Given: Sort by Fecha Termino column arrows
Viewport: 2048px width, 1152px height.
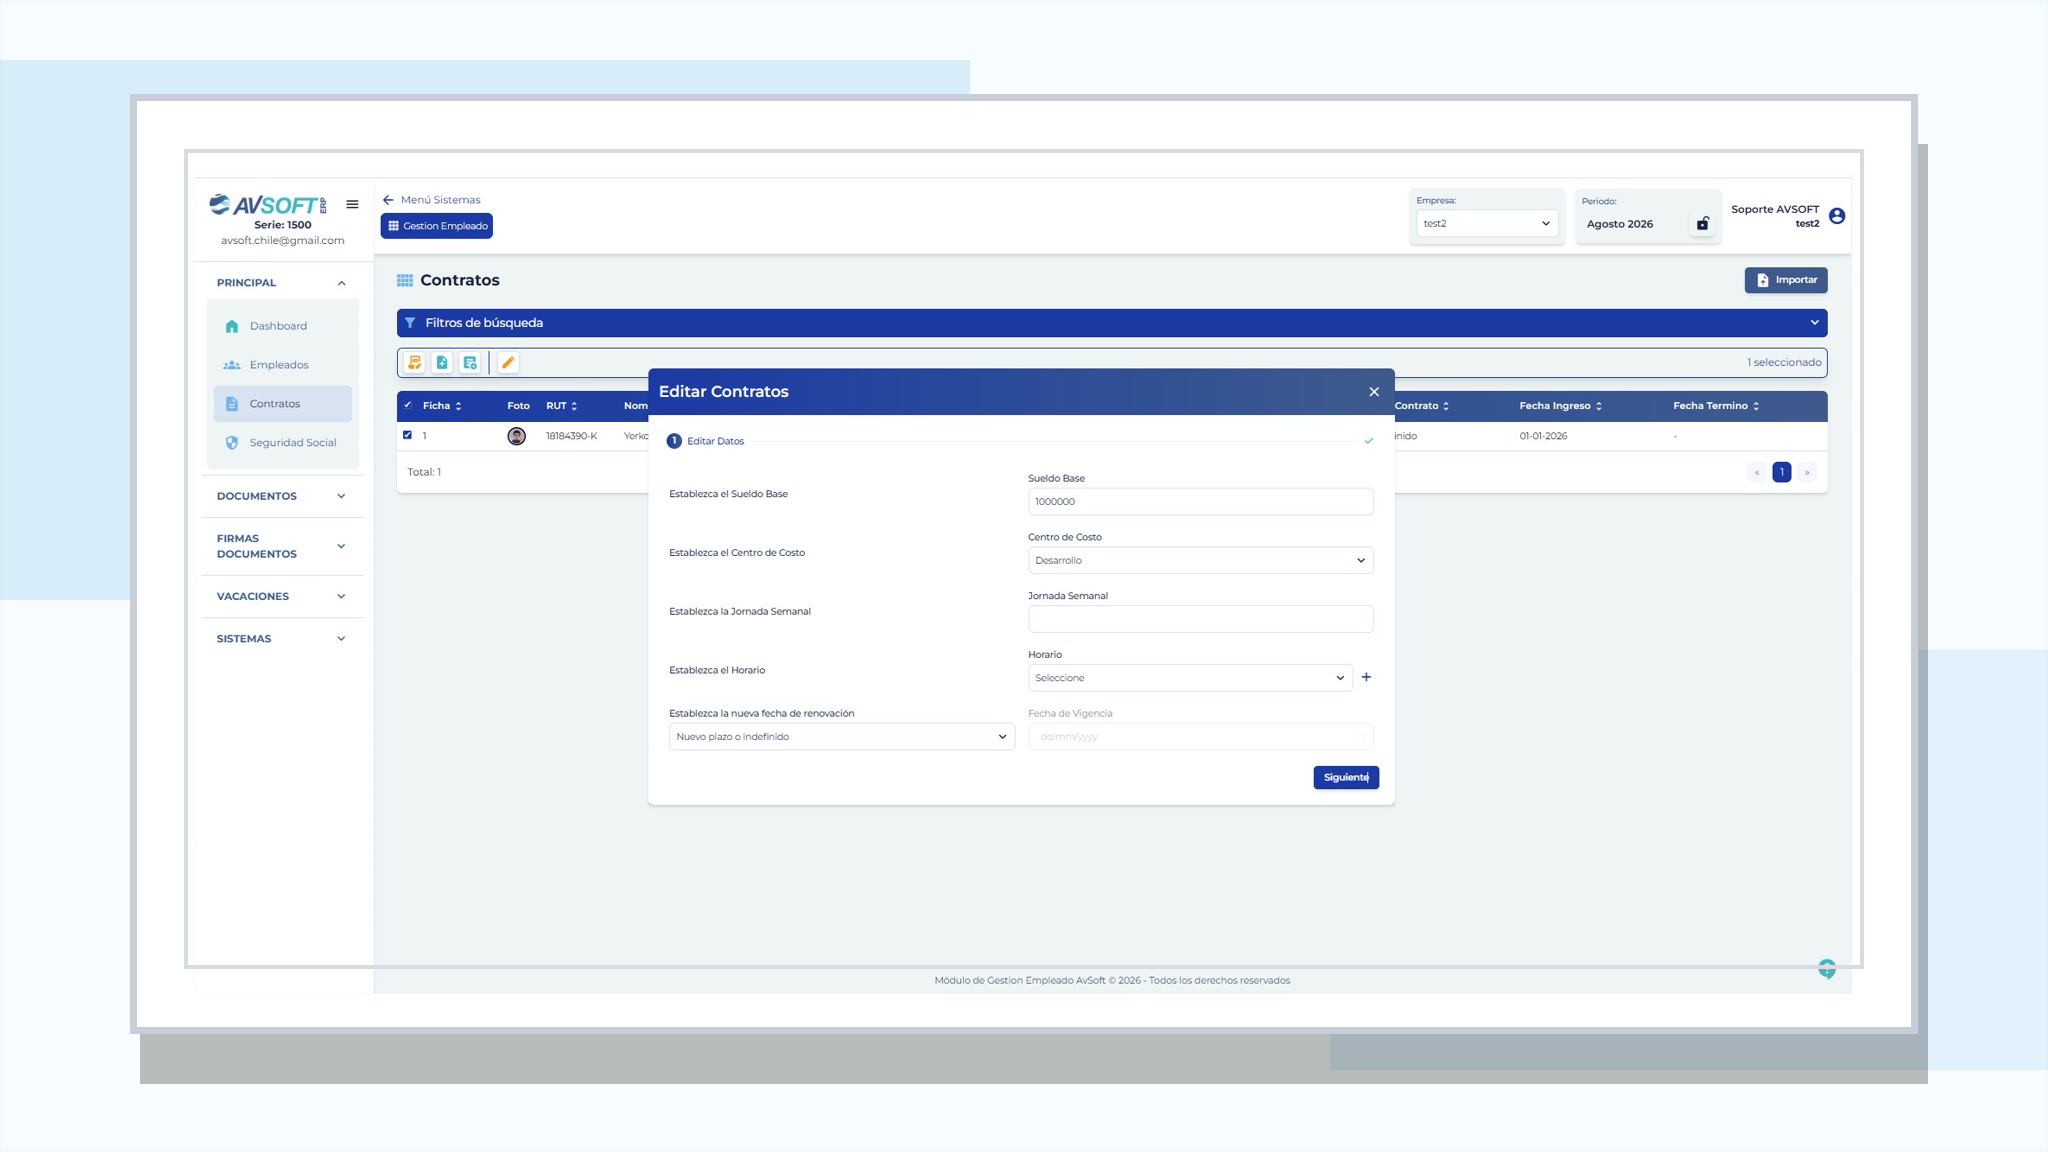Looking at the screenshot, I should (1756, 406).
